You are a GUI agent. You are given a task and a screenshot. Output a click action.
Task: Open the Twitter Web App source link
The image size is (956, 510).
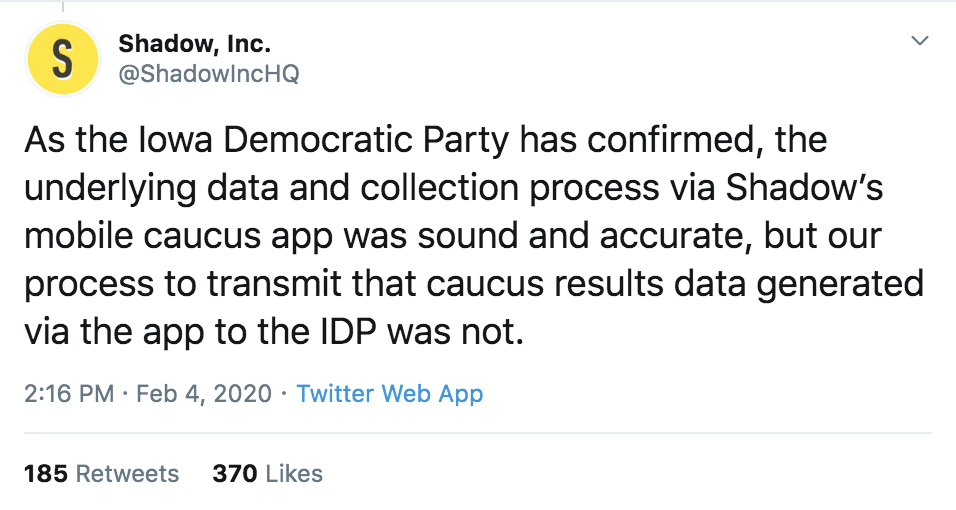[390, 393]
